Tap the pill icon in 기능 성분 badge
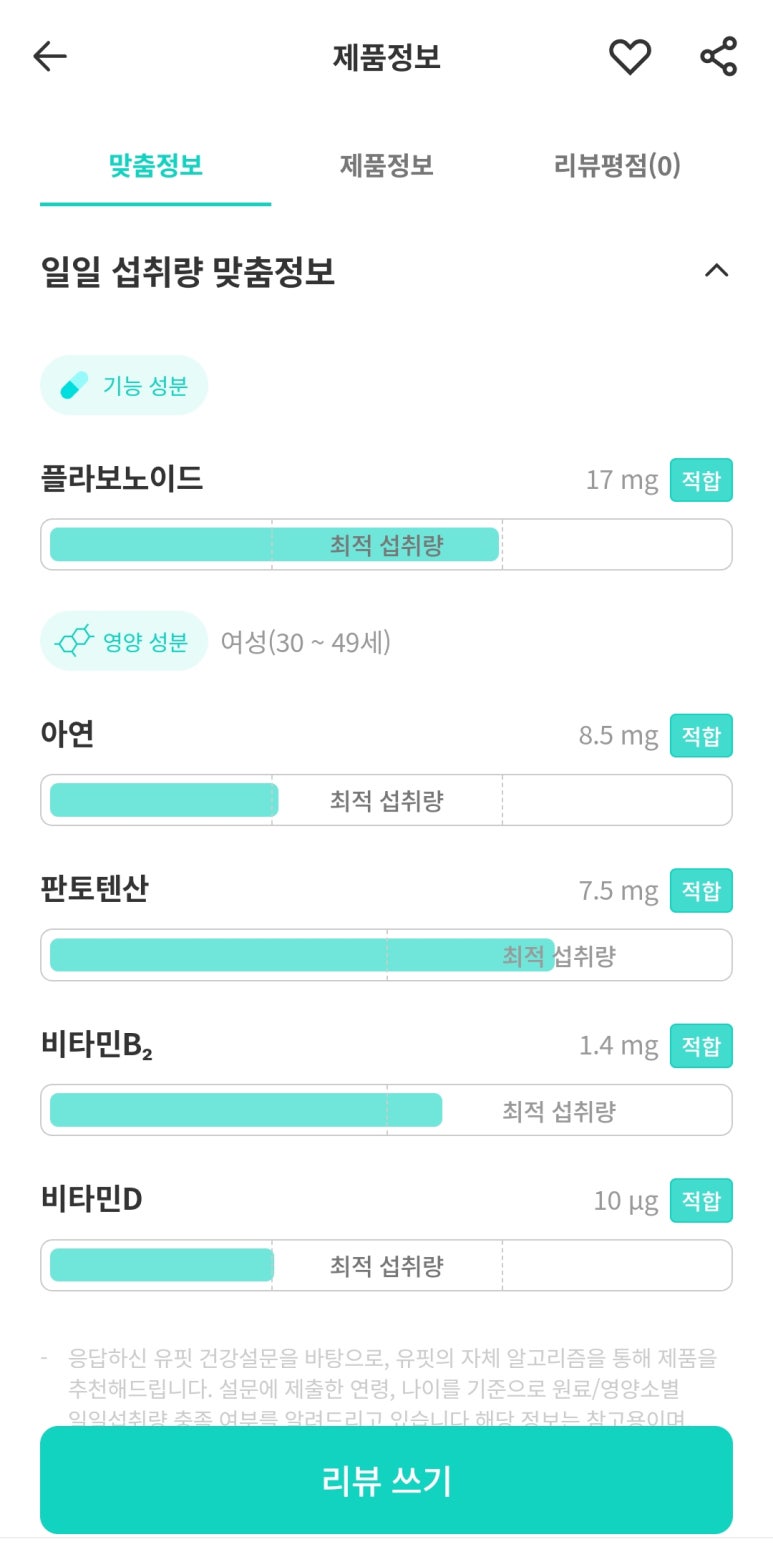773x1557 pixels. pos(75,385)
